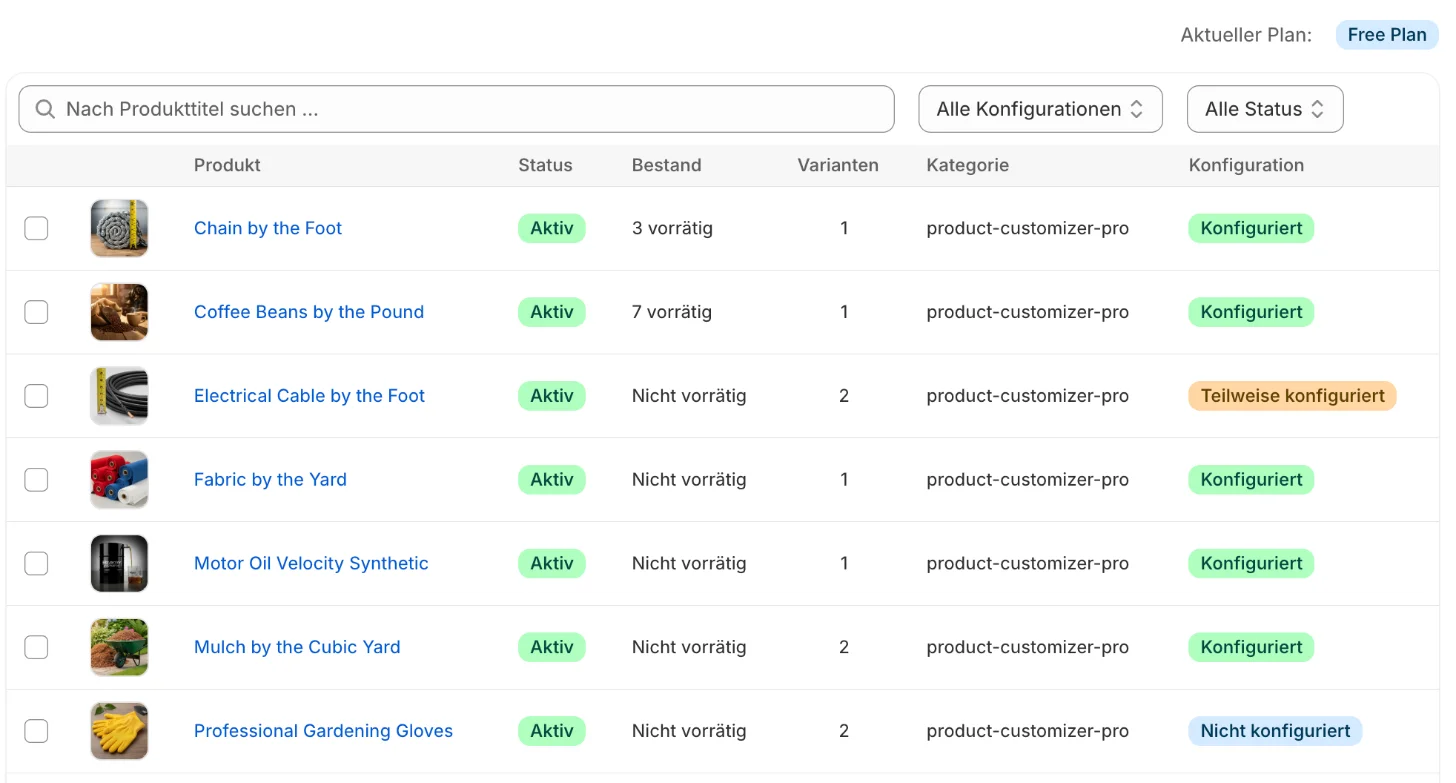Check the Electrical Cable by the Foot row
Image resolution: width=1456 pixels, height=783 pixels.
(x=36, y=396)
